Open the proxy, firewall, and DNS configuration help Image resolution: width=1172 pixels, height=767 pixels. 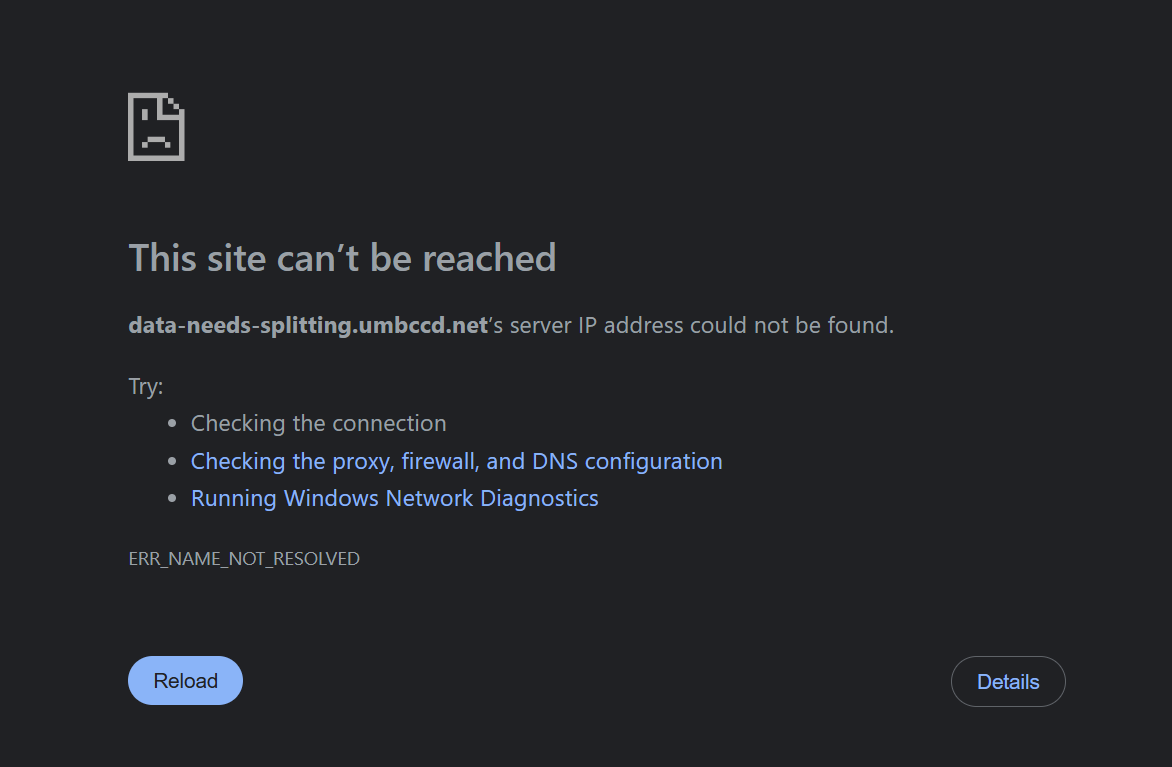tap(456, 461)
